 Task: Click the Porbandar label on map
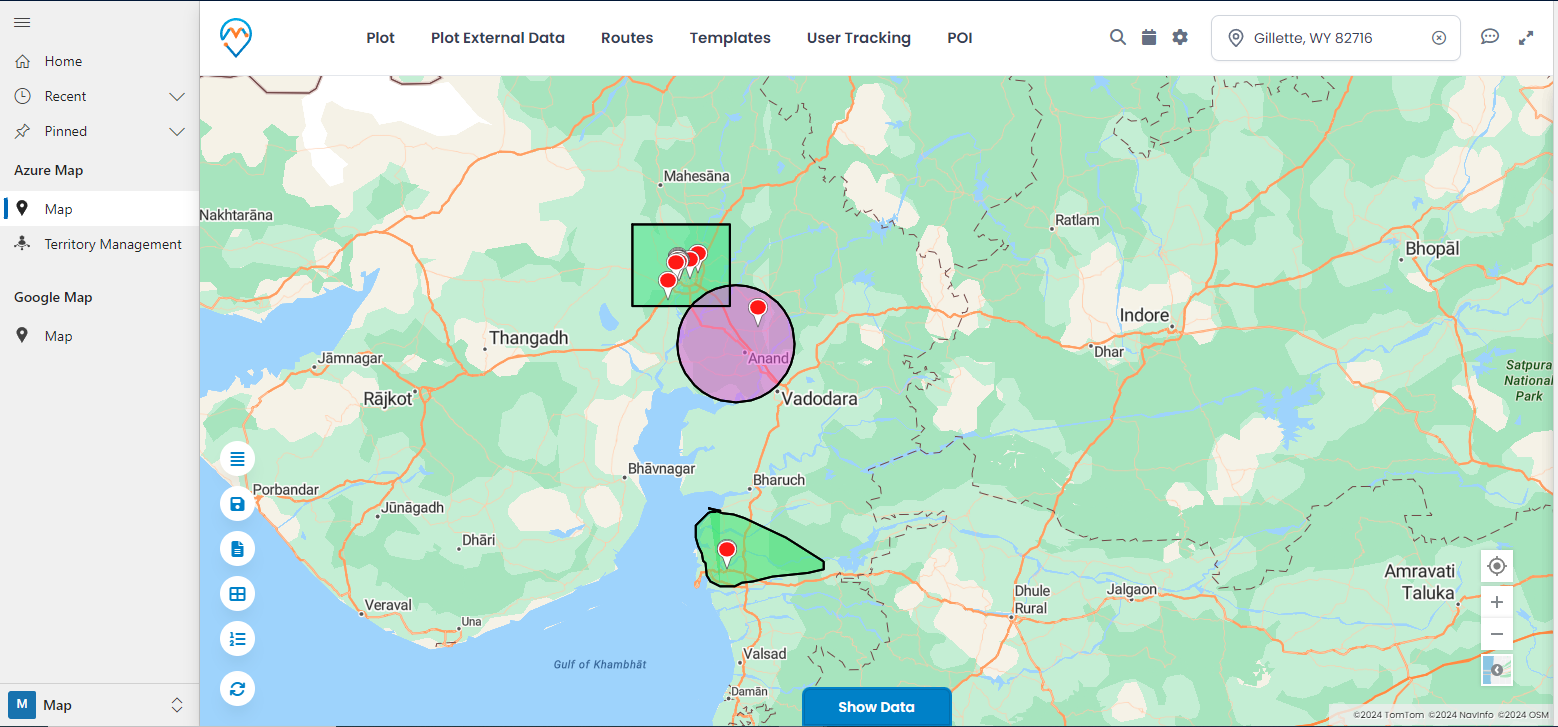click(x=286, y=490)
